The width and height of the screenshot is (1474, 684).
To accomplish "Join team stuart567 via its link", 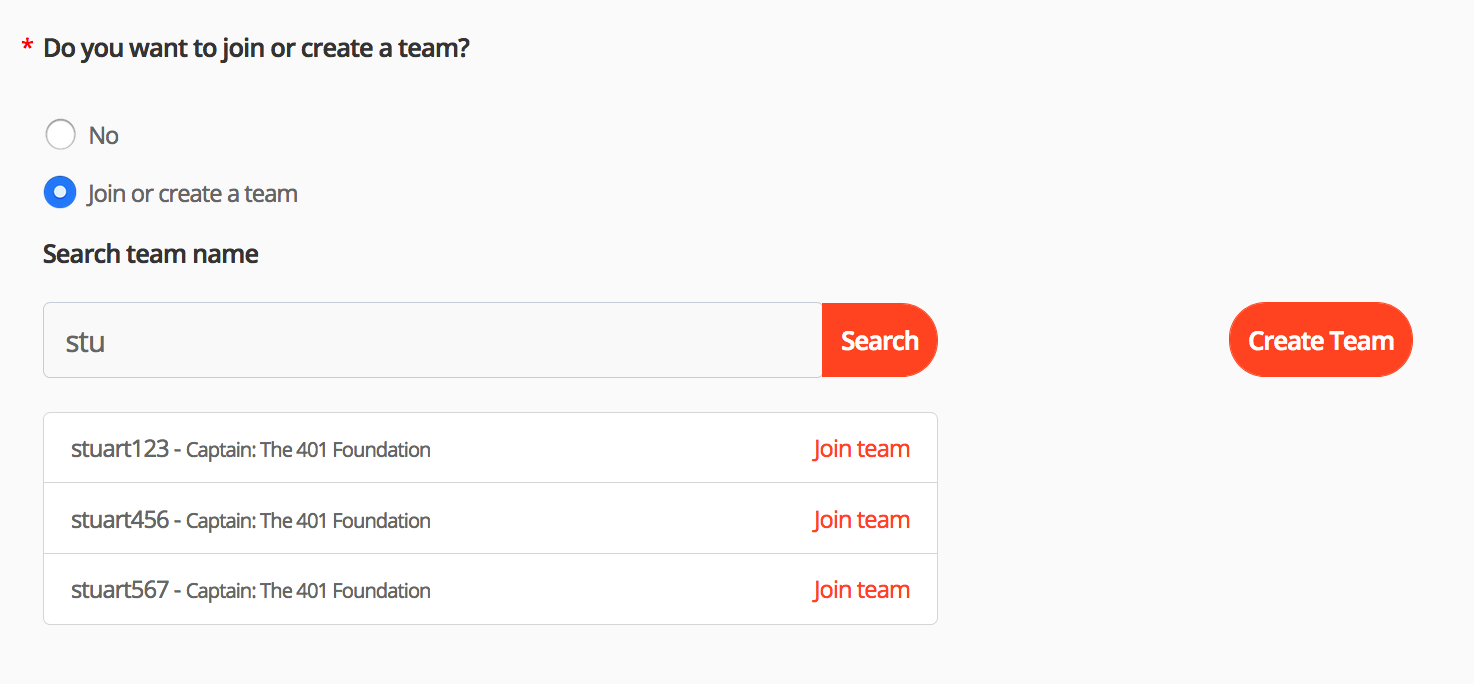I will 861,590.
